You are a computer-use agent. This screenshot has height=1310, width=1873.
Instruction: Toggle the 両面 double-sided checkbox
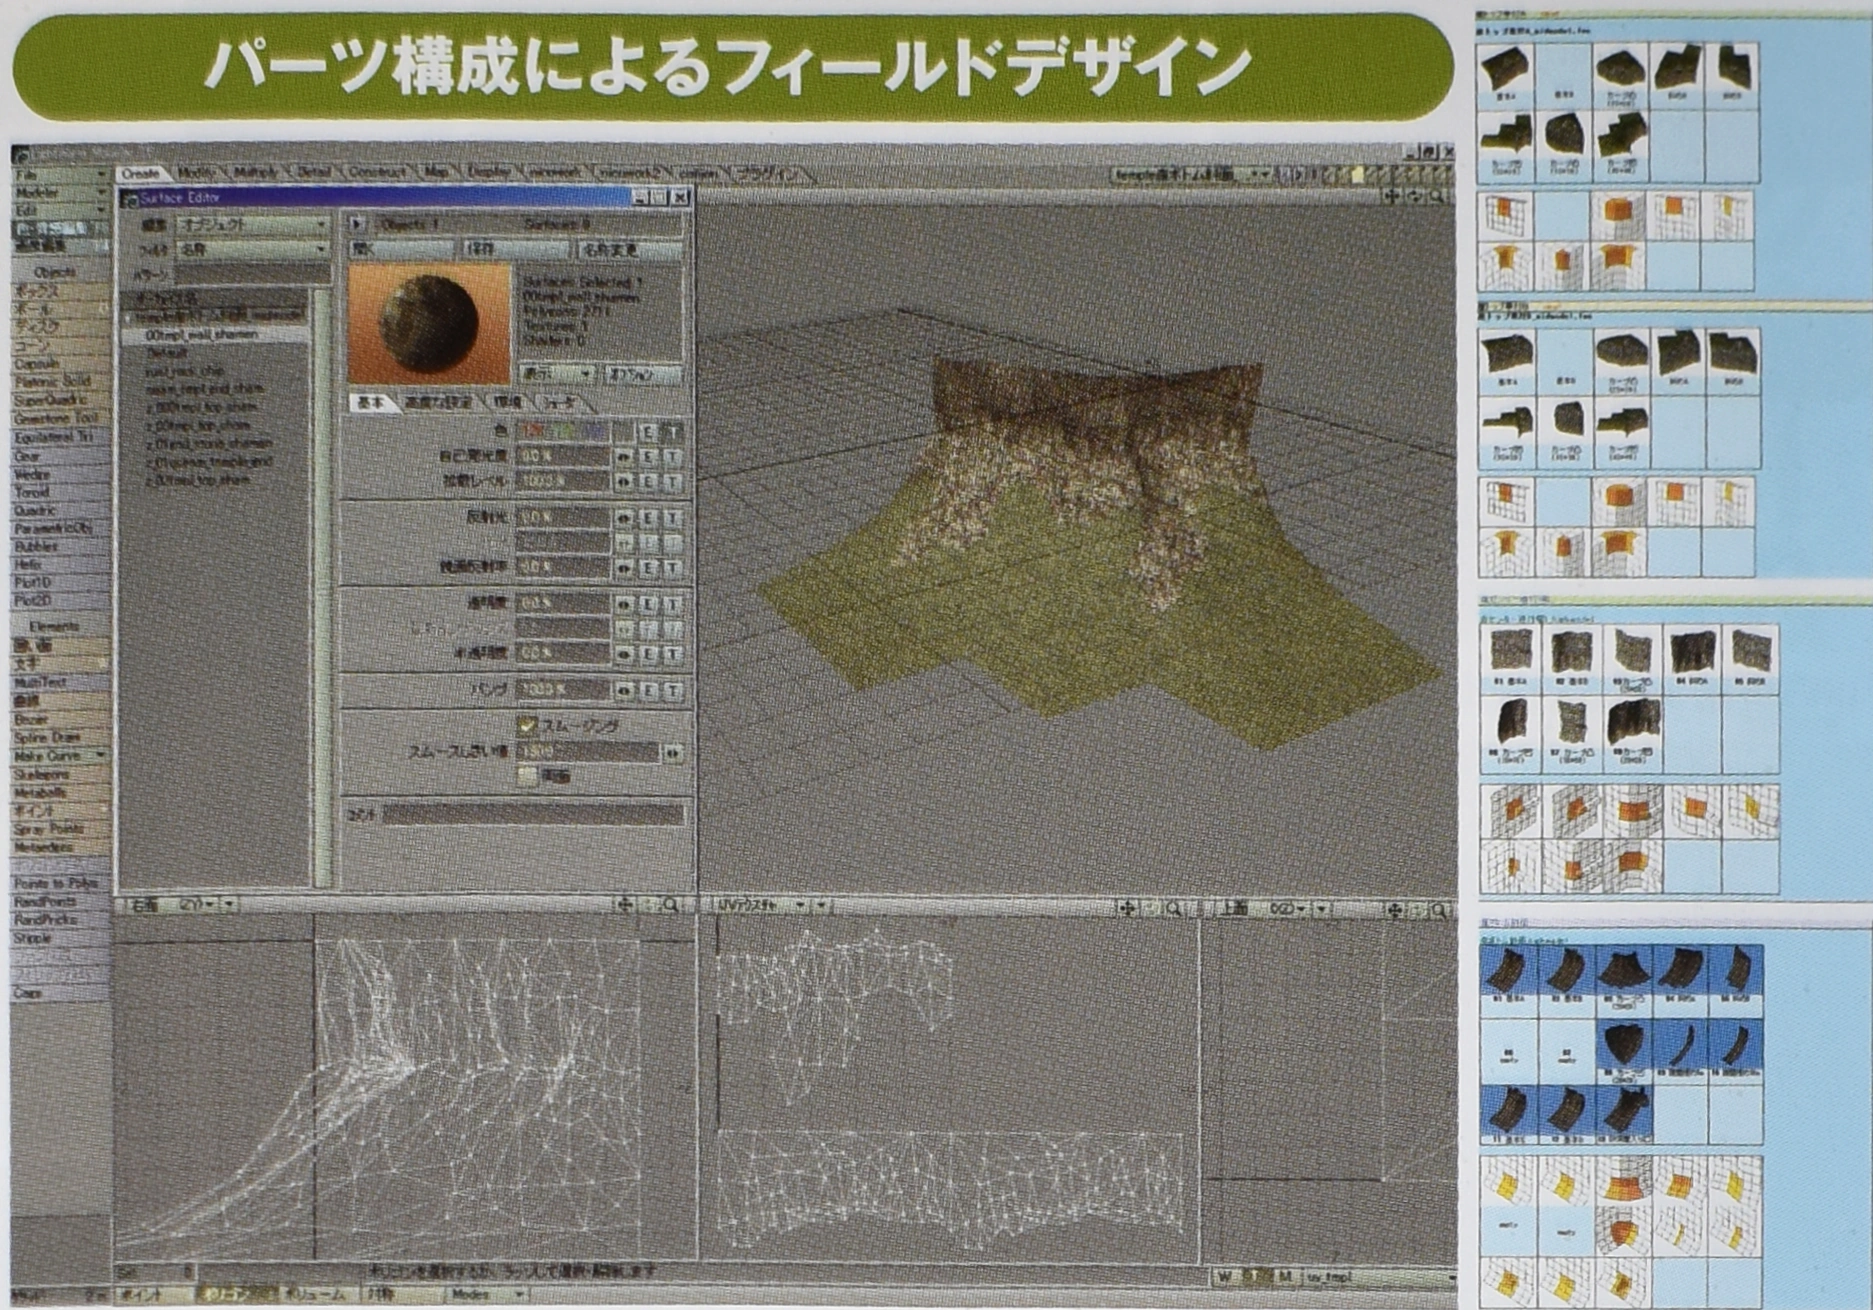click(527, 775)
